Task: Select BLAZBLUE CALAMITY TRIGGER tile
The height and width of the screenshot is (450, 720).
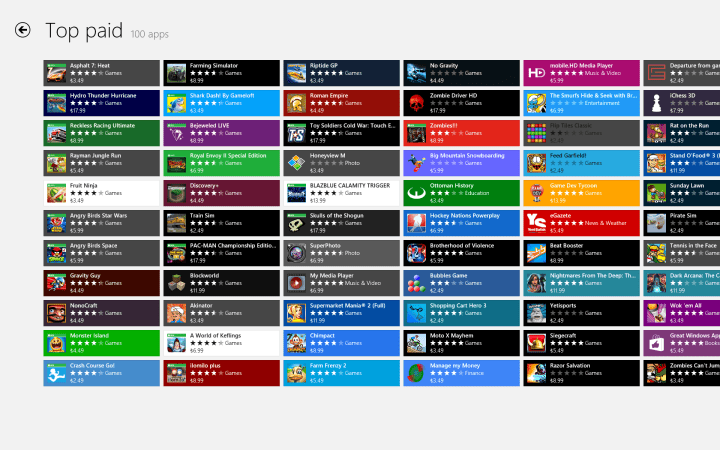Action: (x=342, y=193)
